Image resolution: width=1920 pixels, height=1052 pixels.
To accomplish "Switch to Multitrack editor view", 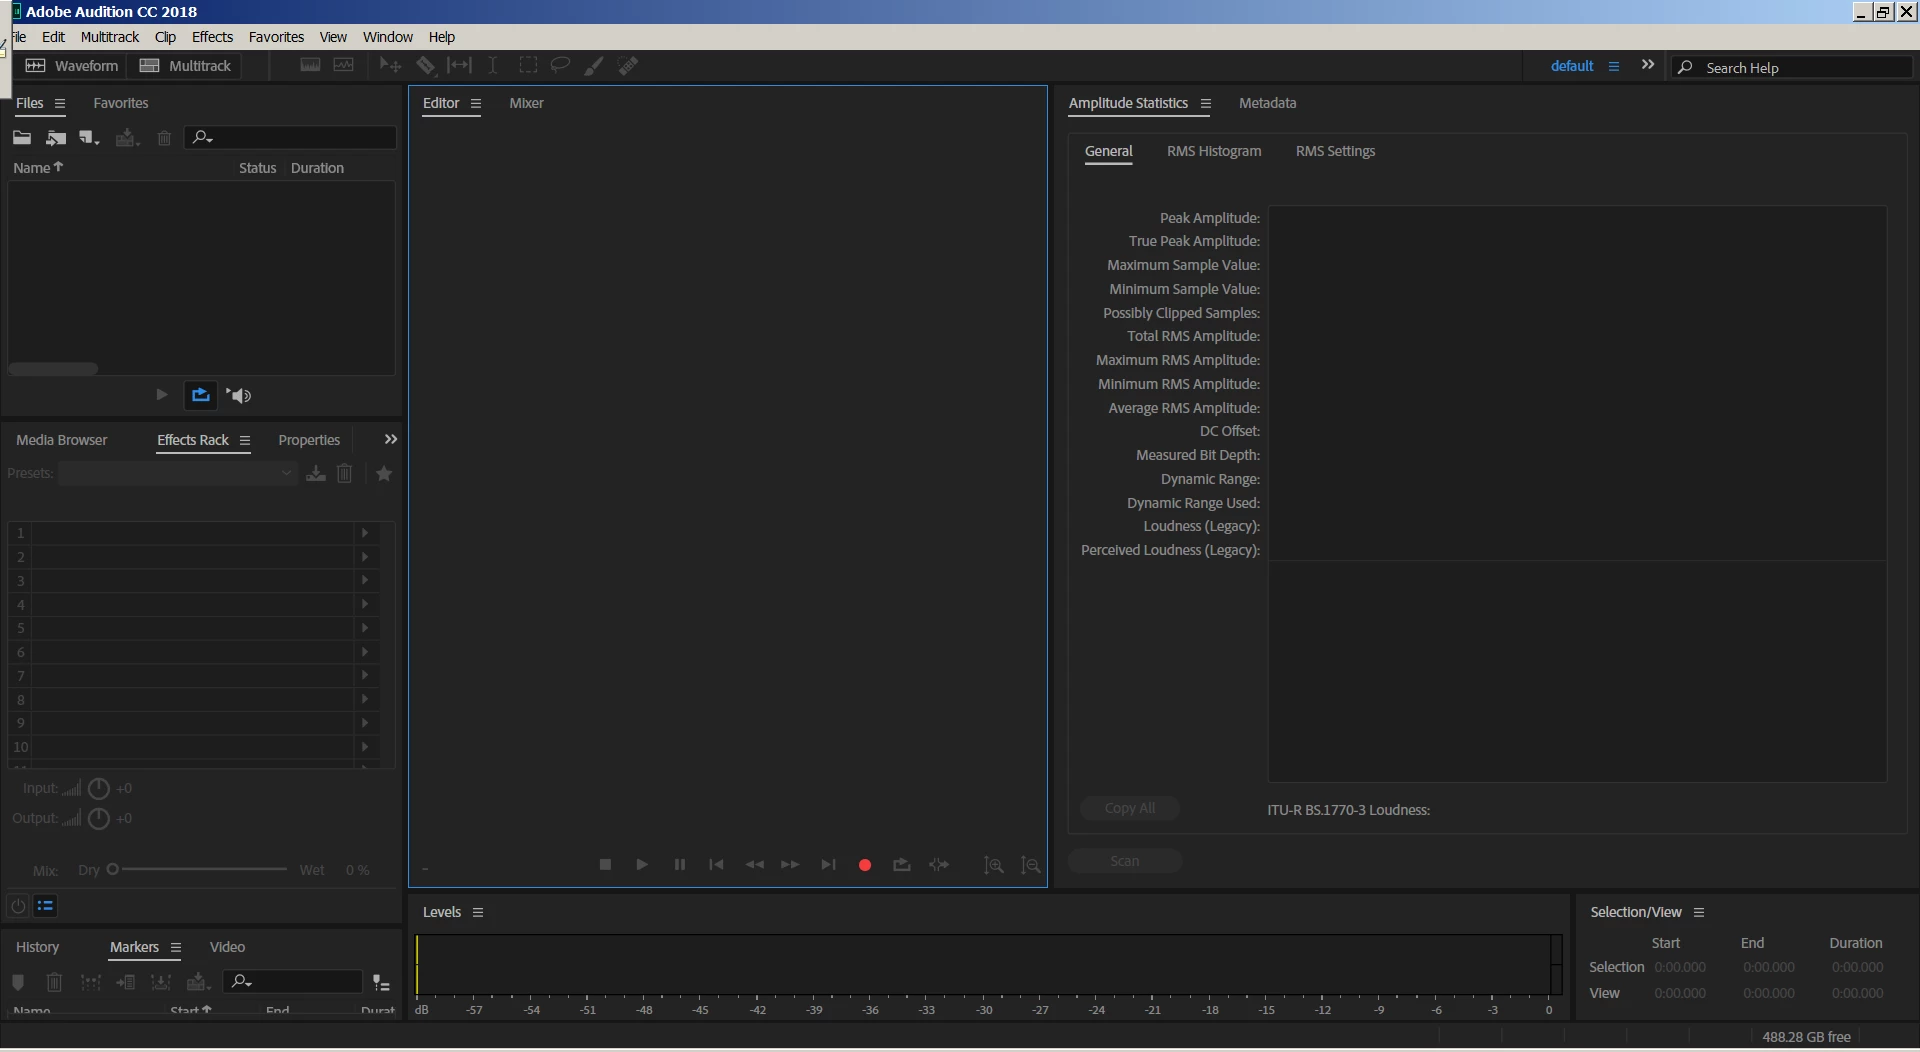I will point(185,66).
